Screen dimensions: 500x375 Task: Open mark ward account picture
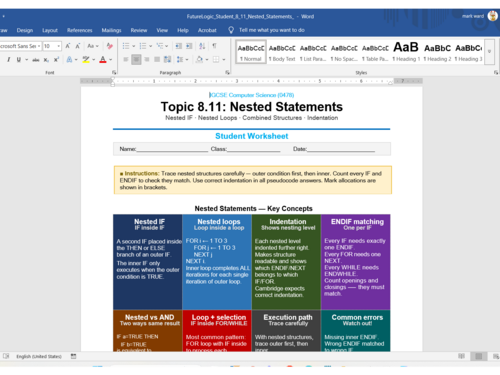click(492, 16)
